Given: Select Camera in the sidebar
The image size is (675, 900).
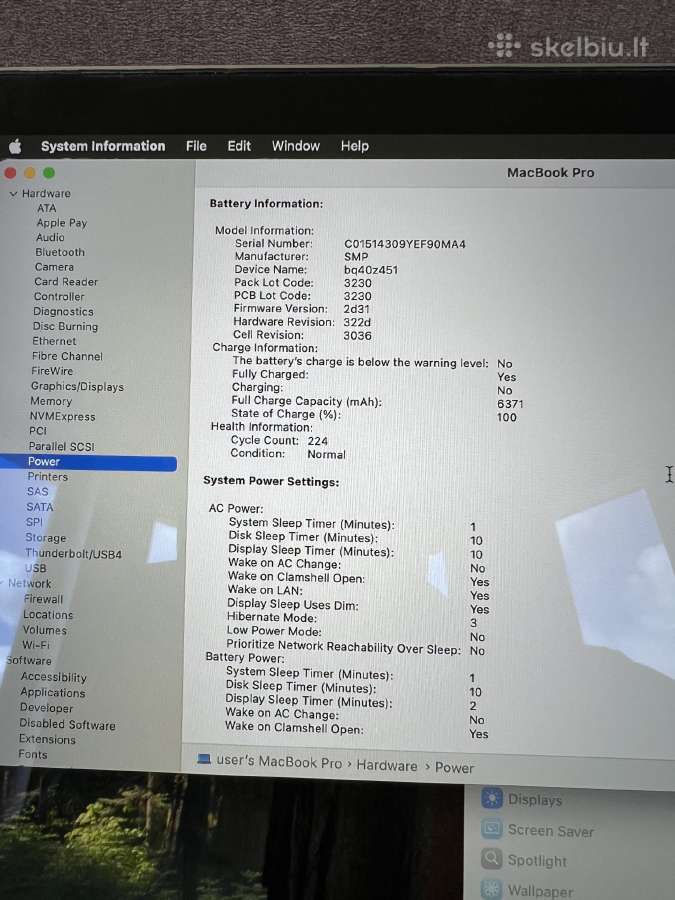Looking at the screenshot, I should [x=54, y=267].
